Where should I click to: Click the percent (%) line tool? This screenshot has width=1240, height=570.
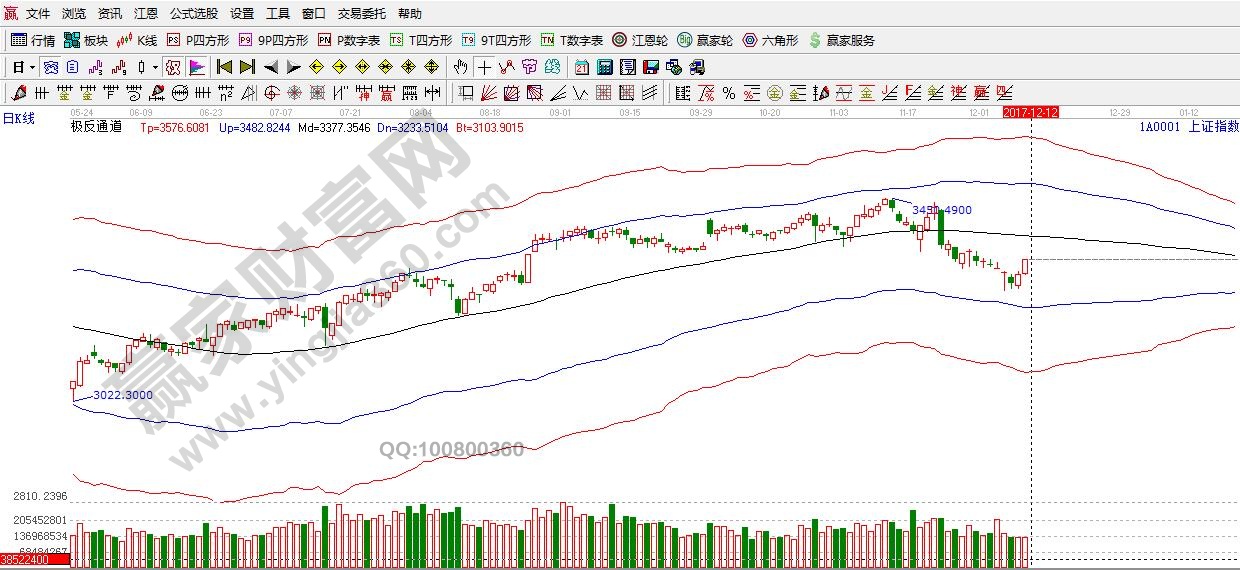[x=728, y=93]
